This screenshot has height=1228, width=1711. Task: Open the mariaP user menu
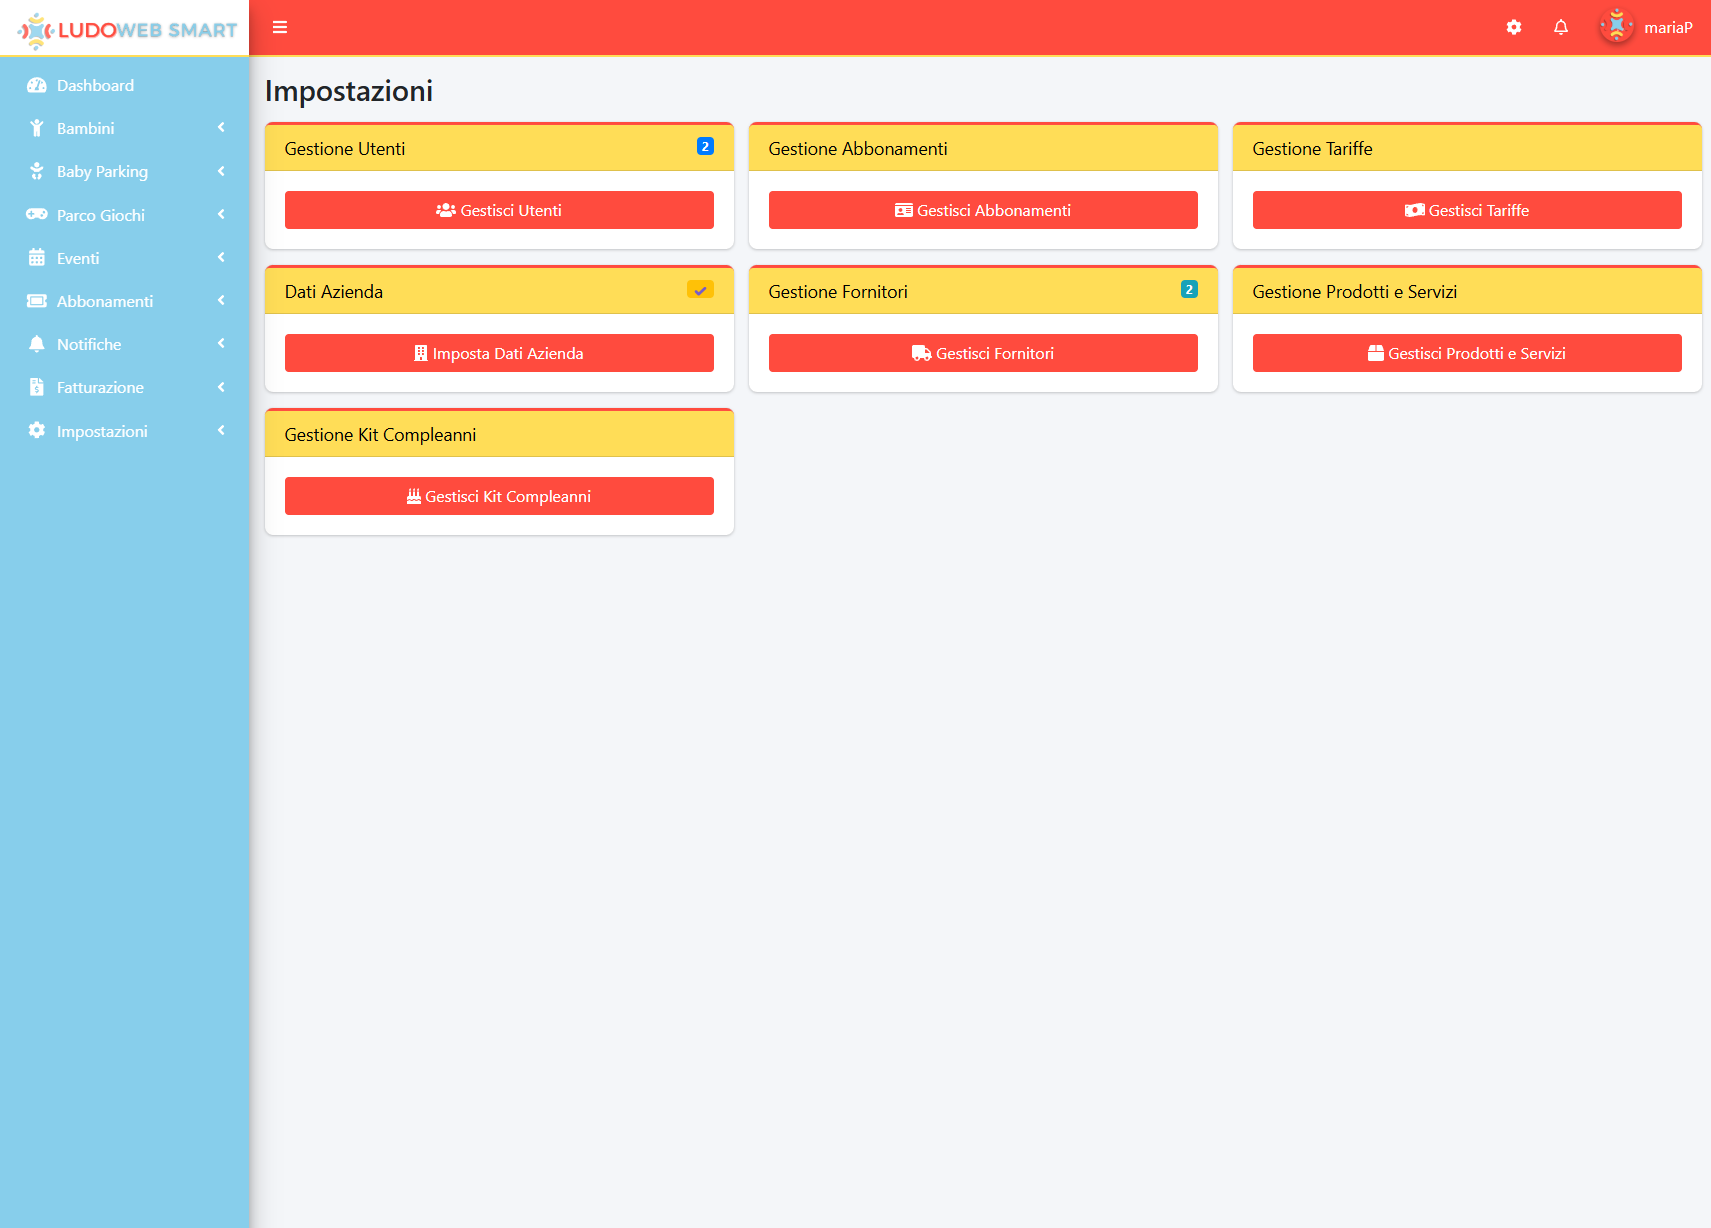click(x=1645, y=27)
